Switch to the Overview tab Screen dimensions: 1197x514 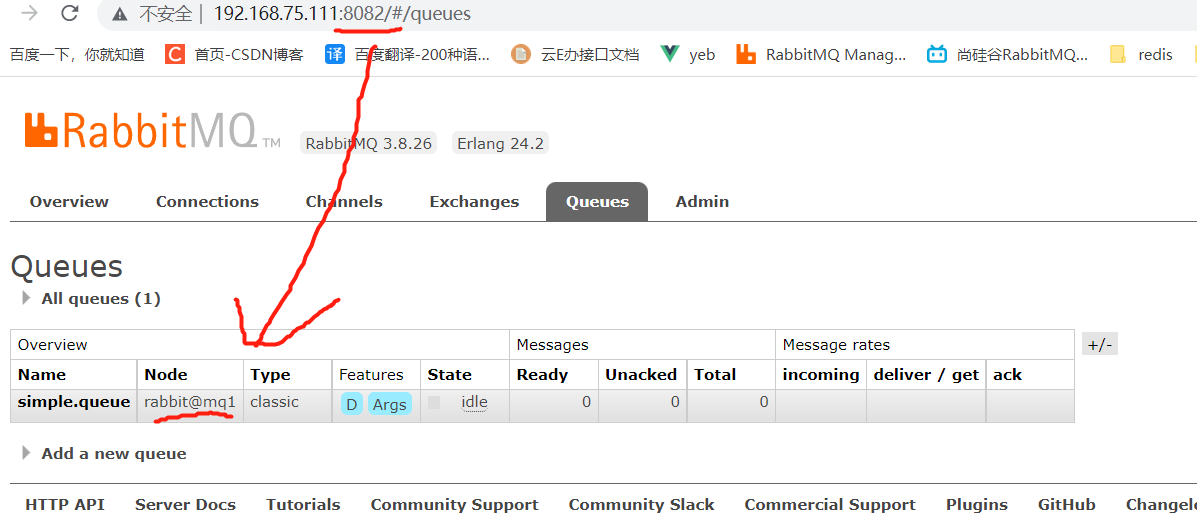coord(69,202)
